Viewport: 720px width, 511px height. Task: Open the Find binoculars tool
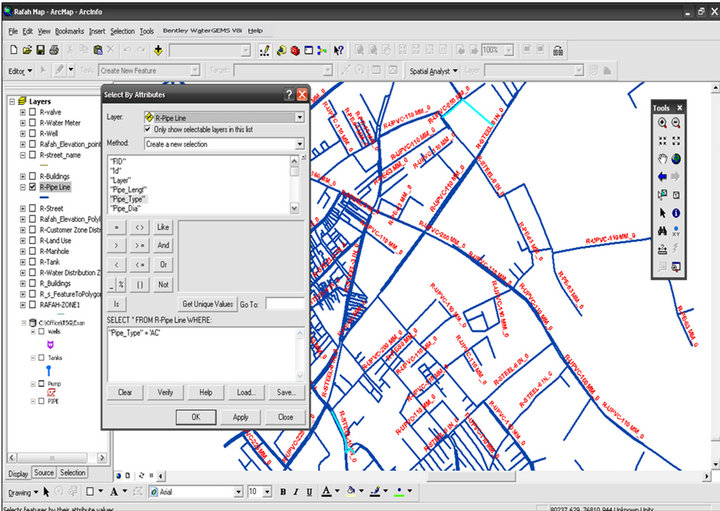(x=662, y=231)
